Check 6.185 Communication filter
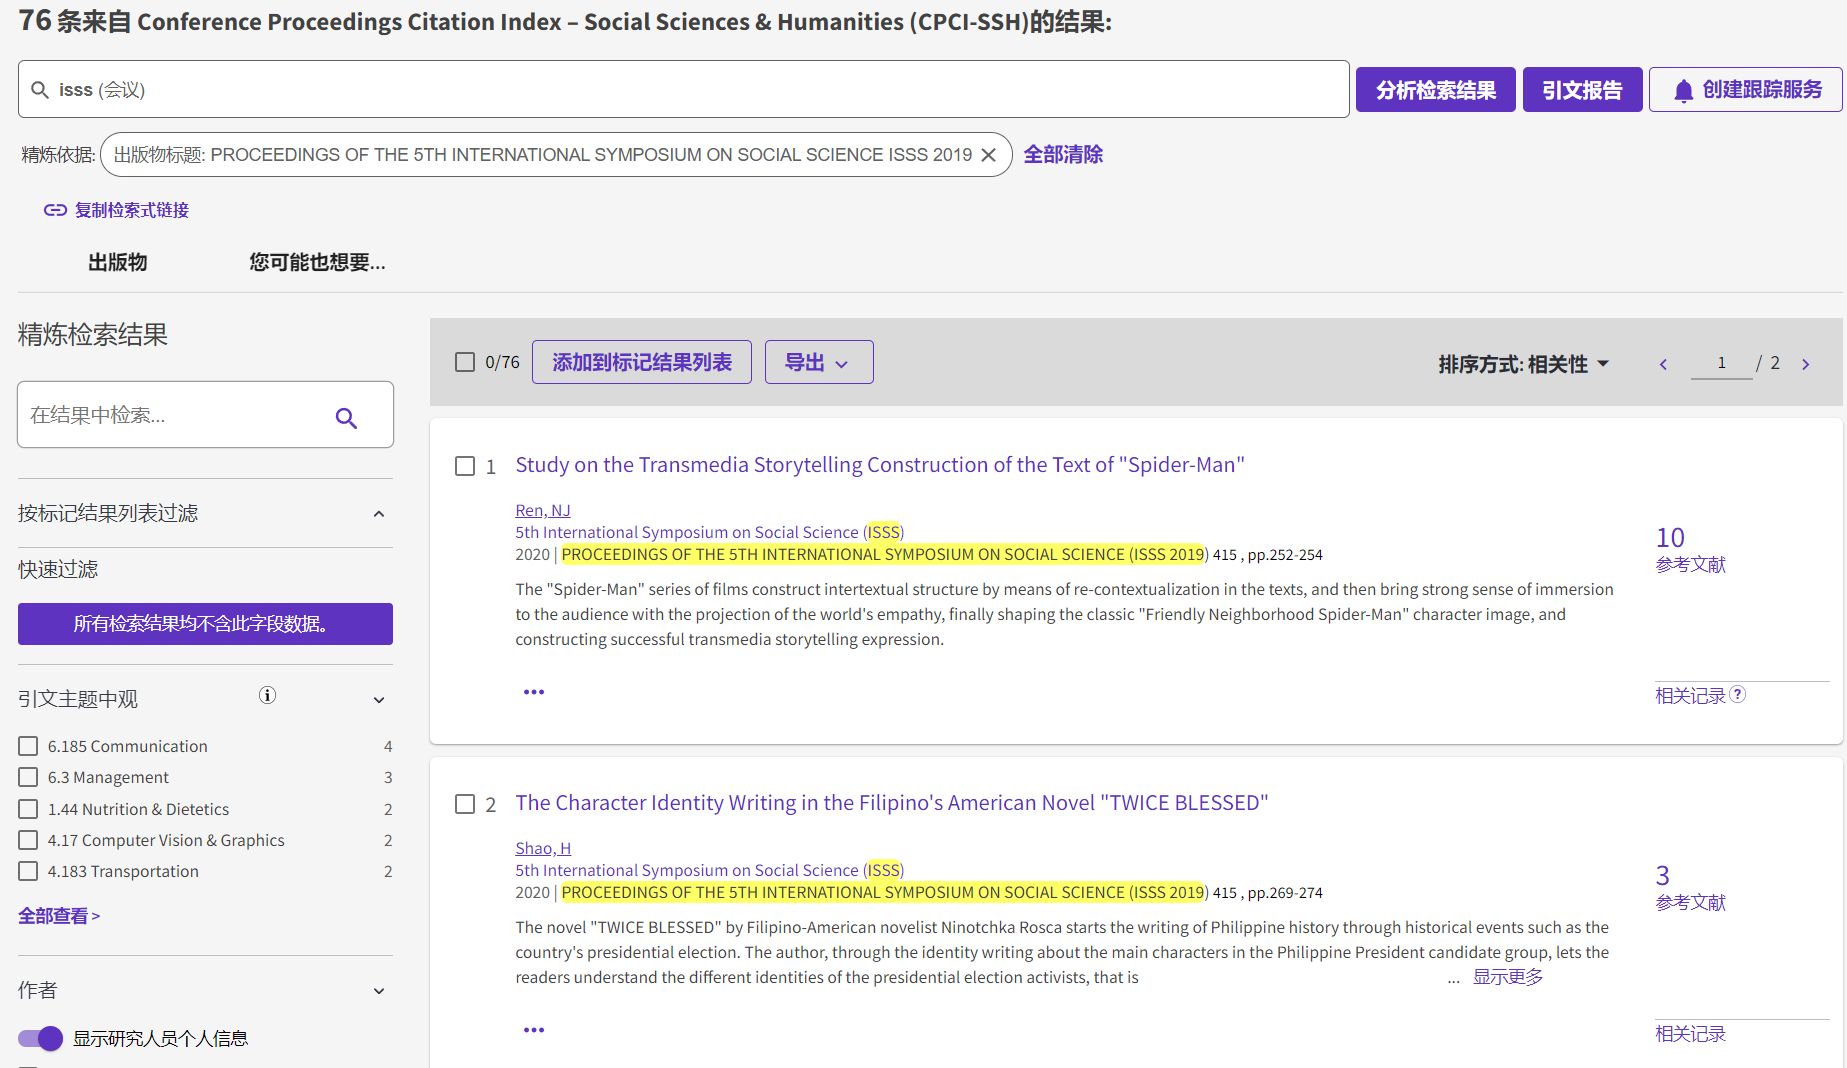Image resolution: width=1847 pixels, height=1068 pixels. tap(28, 746)
